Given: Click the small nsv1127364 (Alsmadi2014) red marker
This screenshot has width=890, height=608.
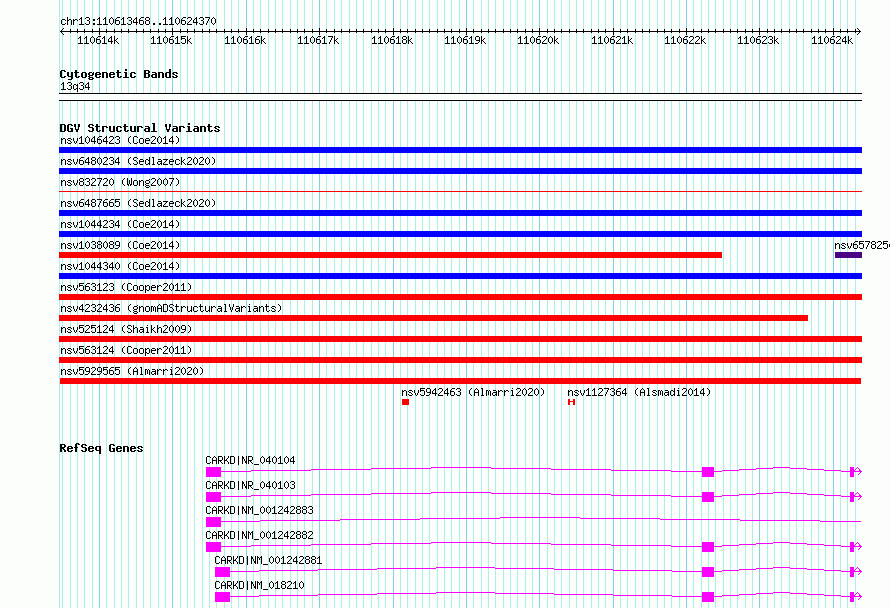Looking at the screenshot, I should coord(572,402).
